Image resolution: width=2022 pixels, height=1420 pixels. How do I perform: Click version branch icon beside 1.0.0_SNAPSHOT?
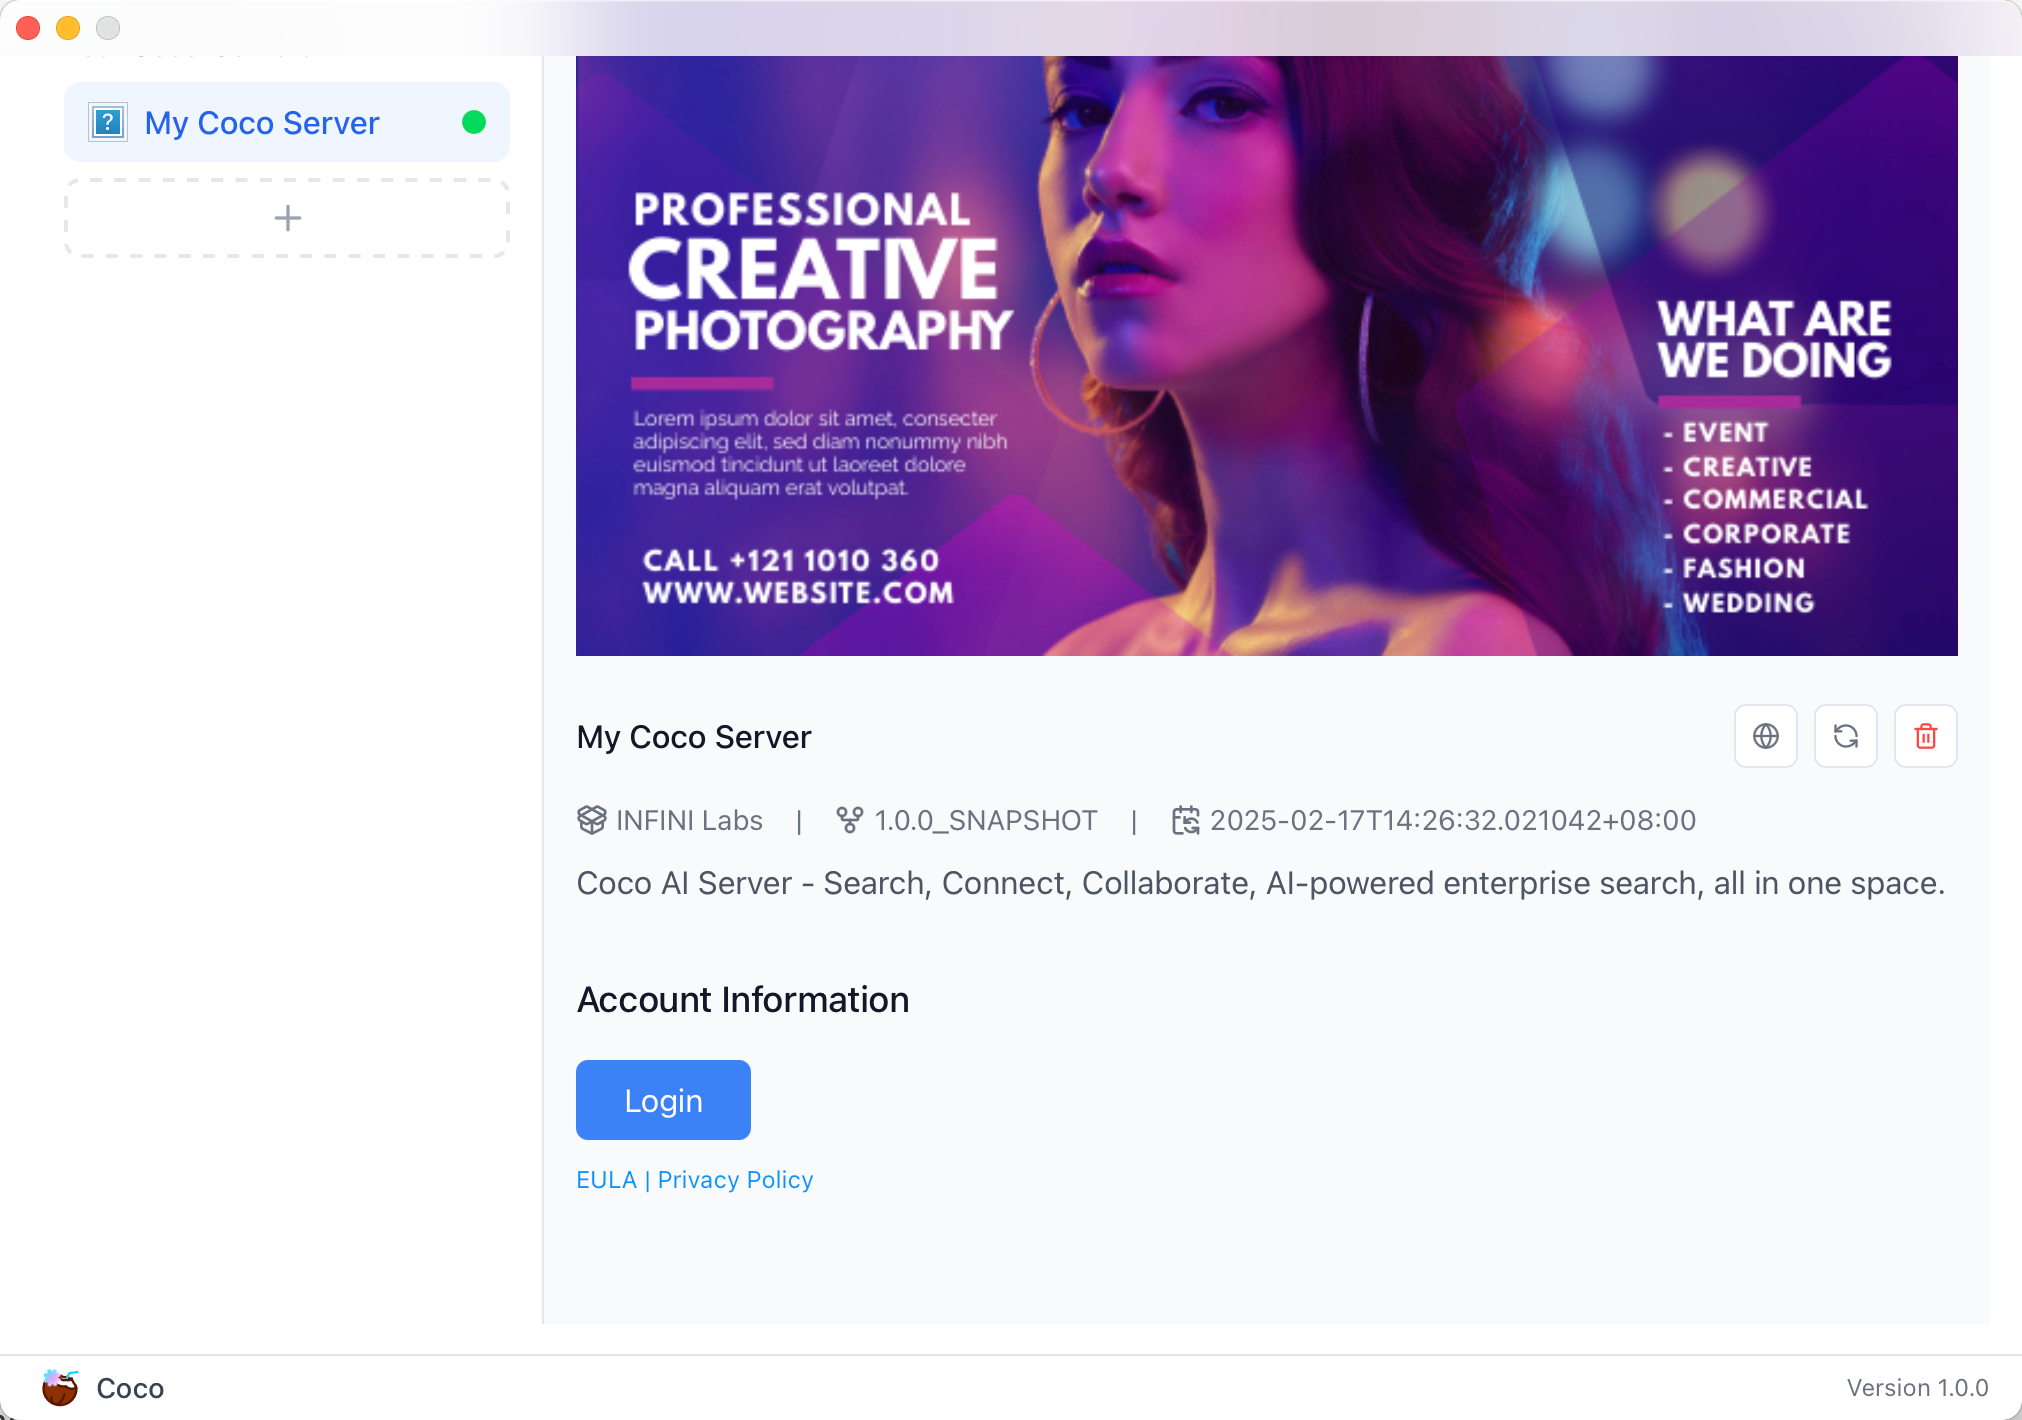pyautogui.click(x=849, y=820)
